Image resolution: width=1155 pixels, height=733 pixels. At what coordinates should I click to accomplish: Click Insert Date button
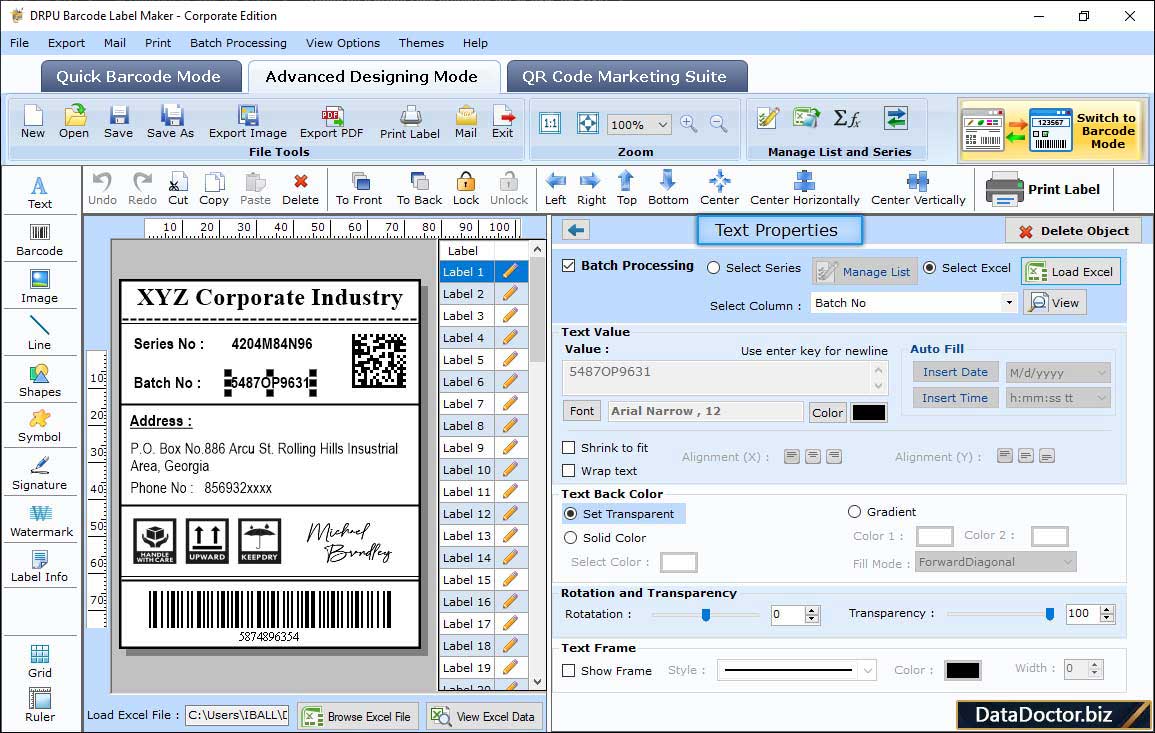(955, 372)
